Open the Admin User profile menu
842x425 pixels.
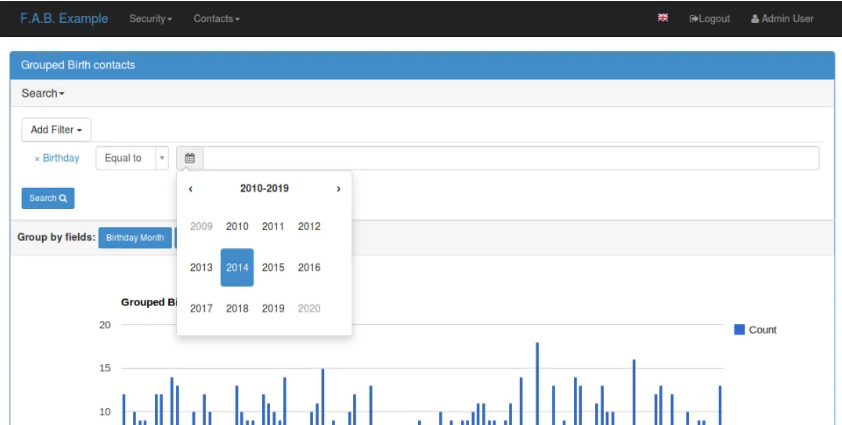782,18
